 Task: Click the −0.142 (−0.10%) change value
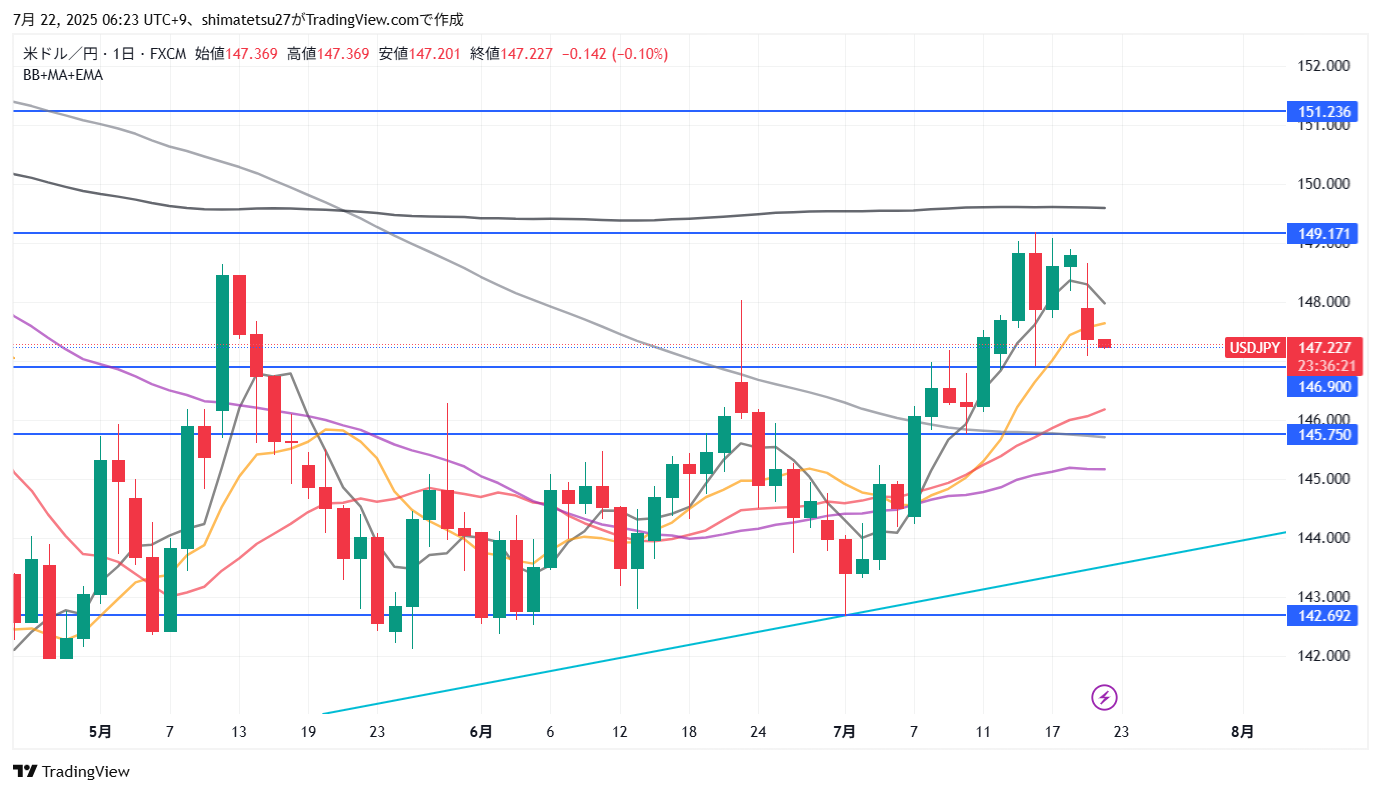tap(615, 54)
